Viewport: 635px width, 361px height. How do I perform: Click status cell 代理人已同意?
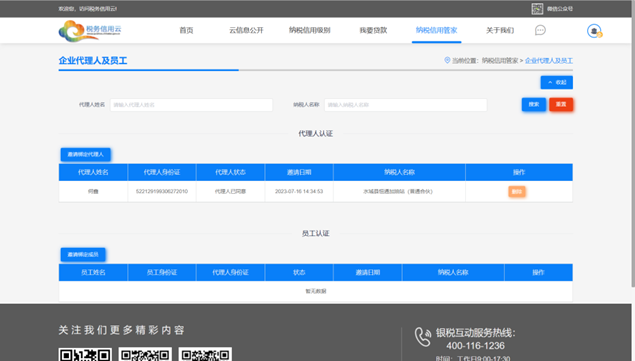point(230,191)
